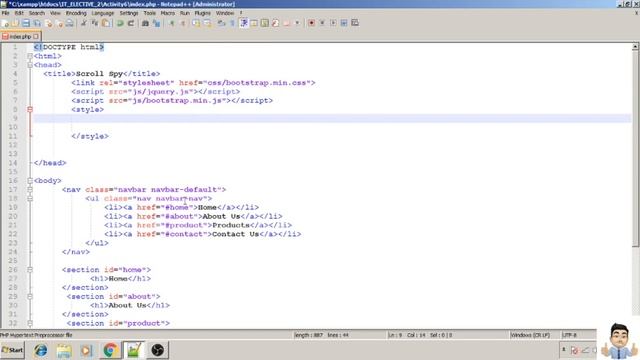Open the Macro menu
Screen dimensions: 640x360
168,13
